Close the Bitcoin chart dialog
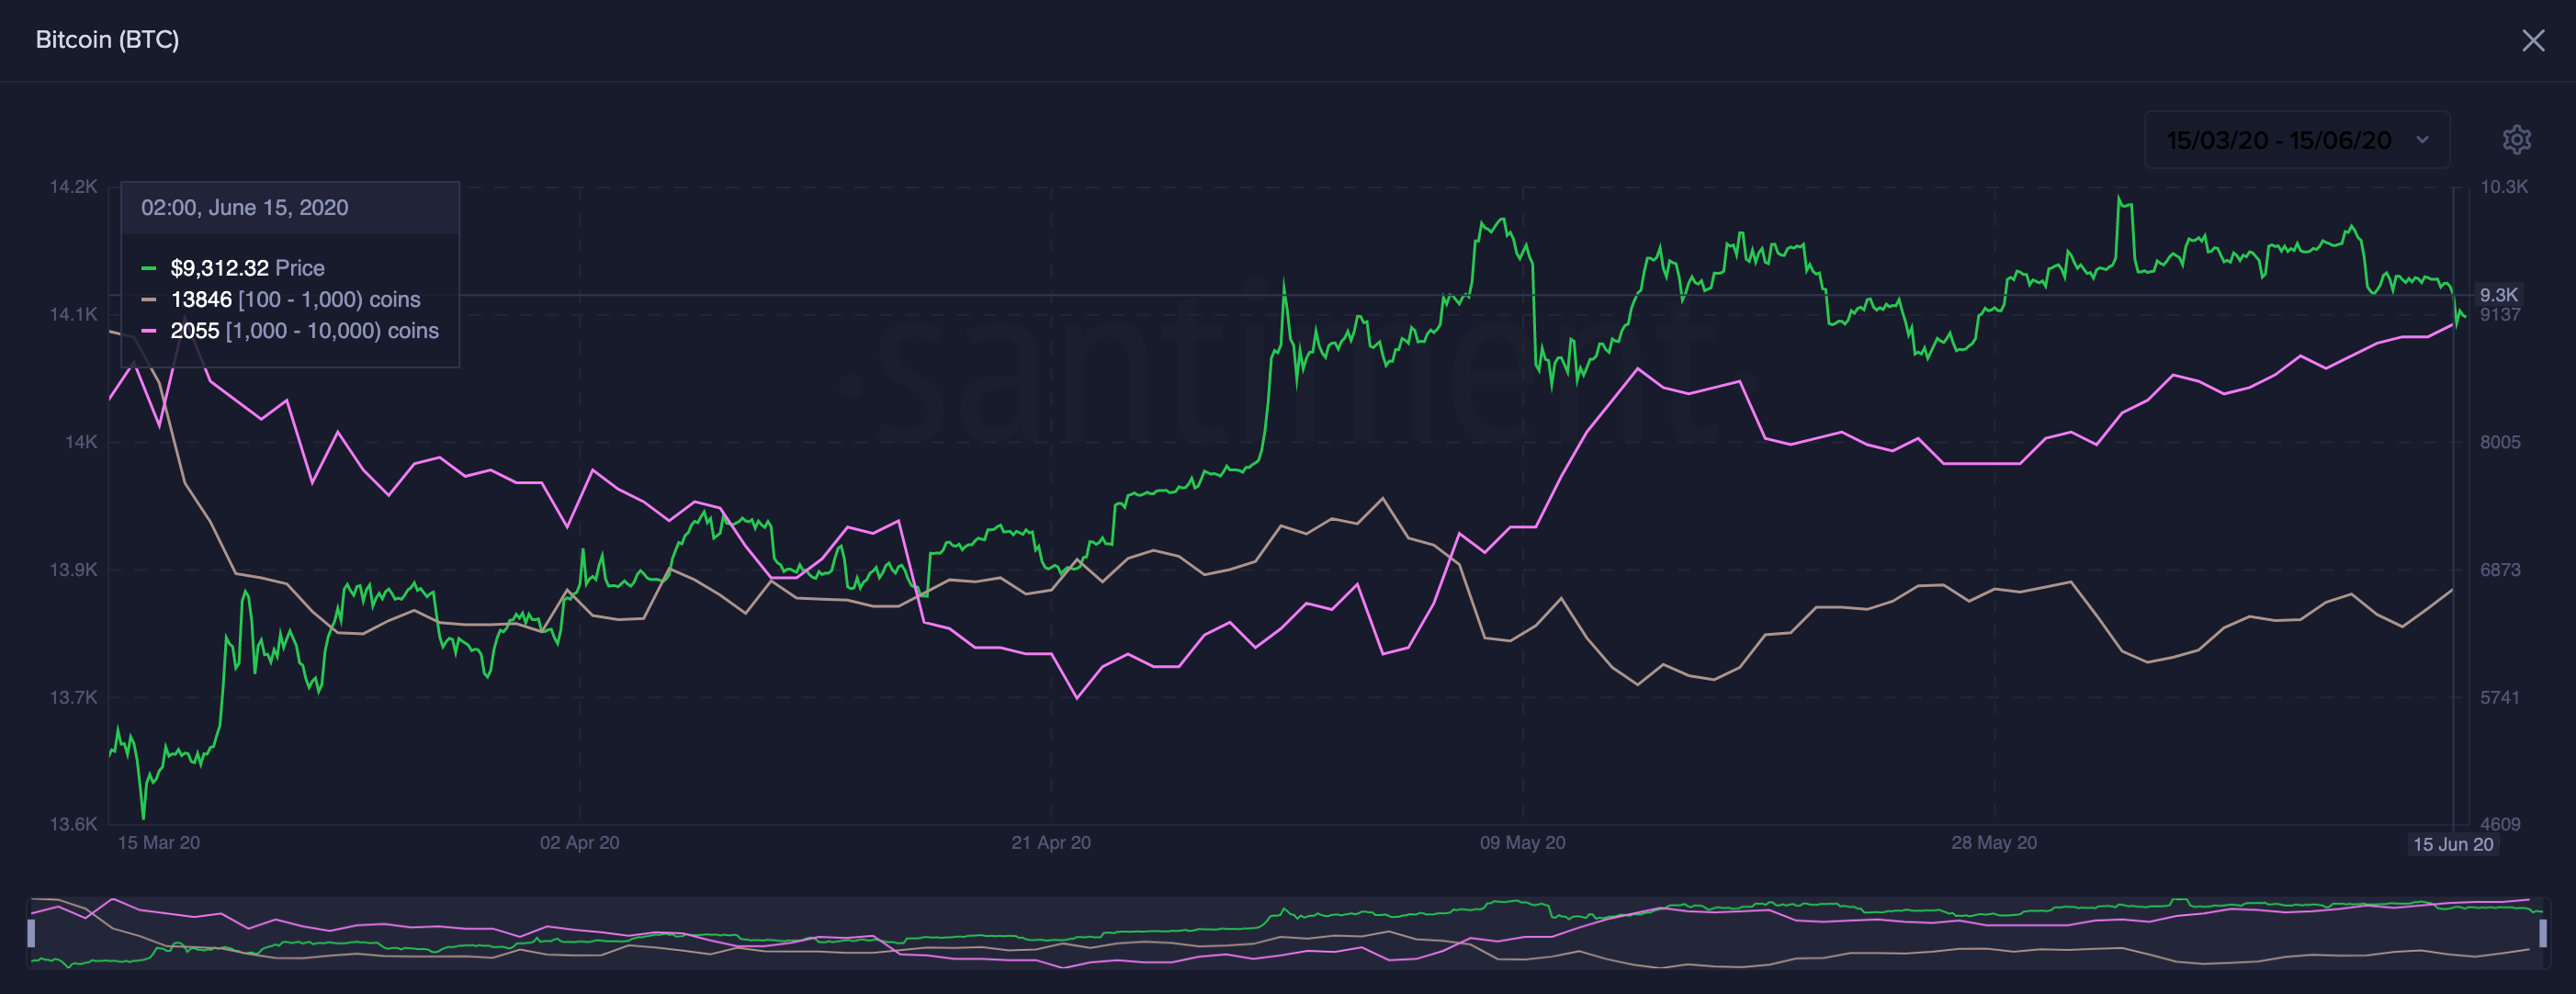 [2533, 40]
